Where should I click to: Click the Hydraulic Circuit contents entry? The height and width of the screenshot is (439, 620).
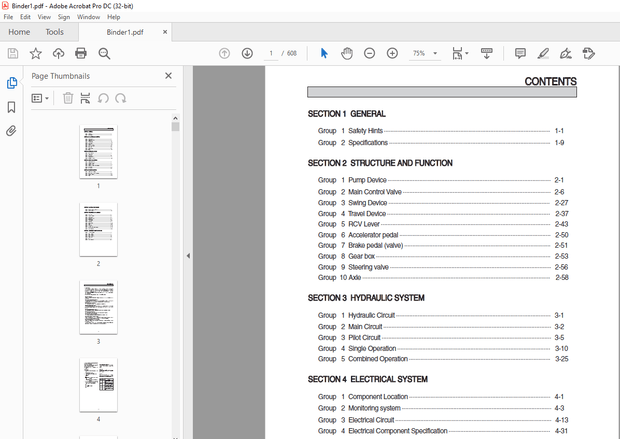[371, 315]
